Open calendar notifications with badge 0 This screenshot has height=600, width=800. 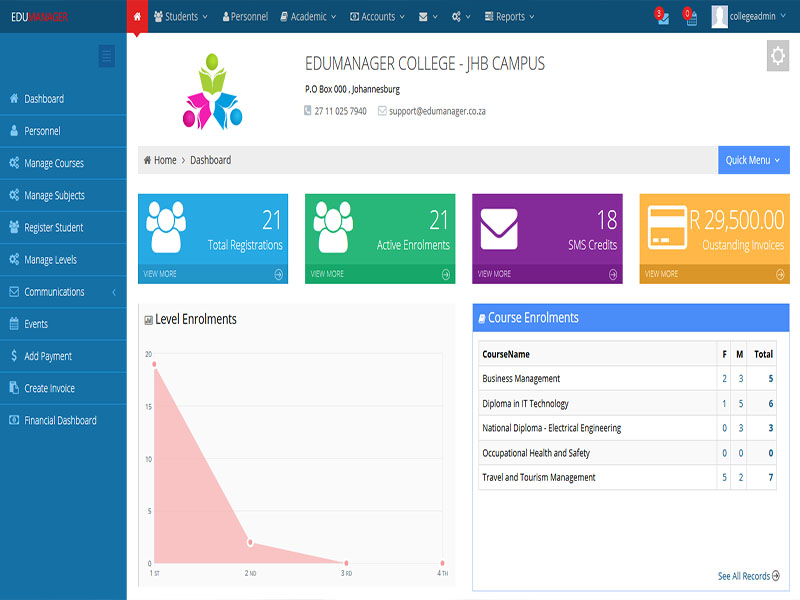tap(690, 16)
